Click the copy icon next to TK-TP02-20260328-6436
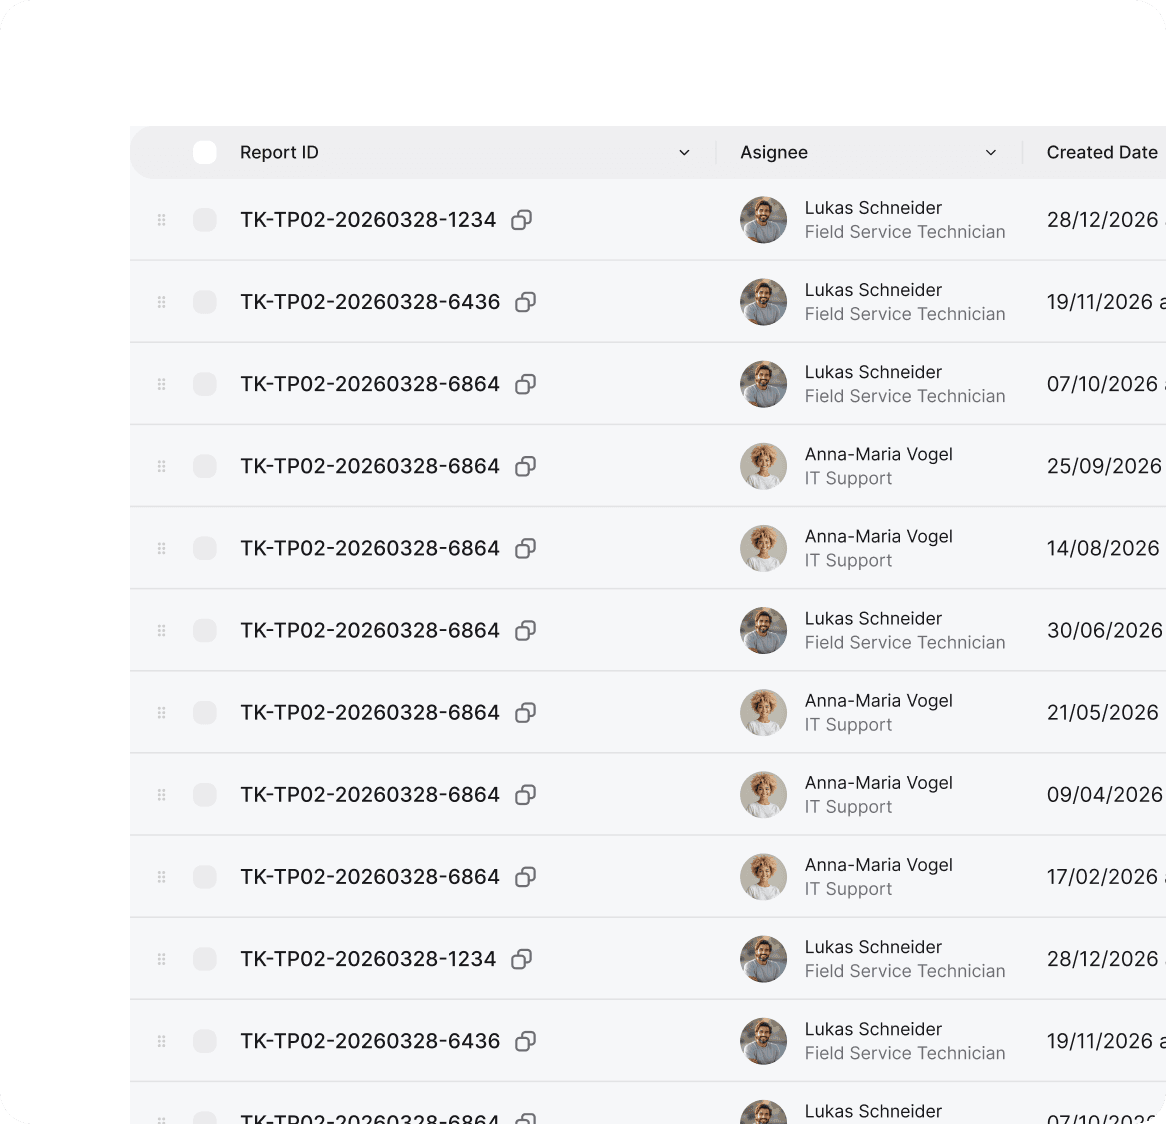Viewport: 1166px width, 1140px height. [525, 302]
